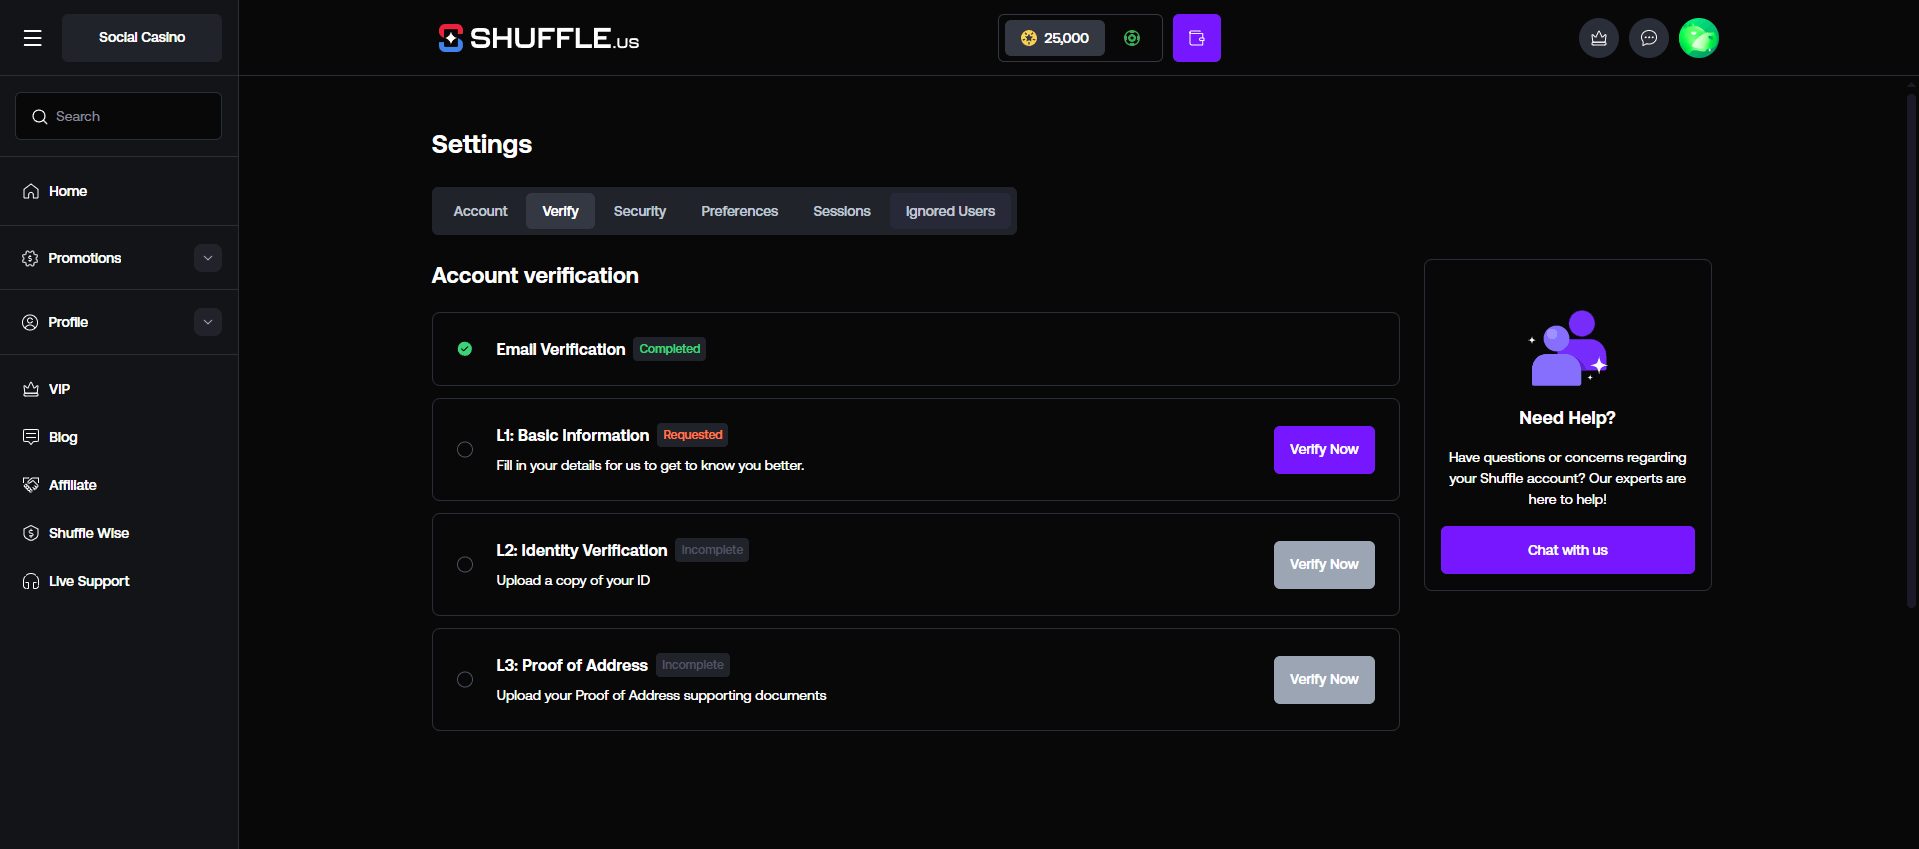Expand the Profile submenu chevron
This screenshot has width=1919, height=849.
(208, 322)
